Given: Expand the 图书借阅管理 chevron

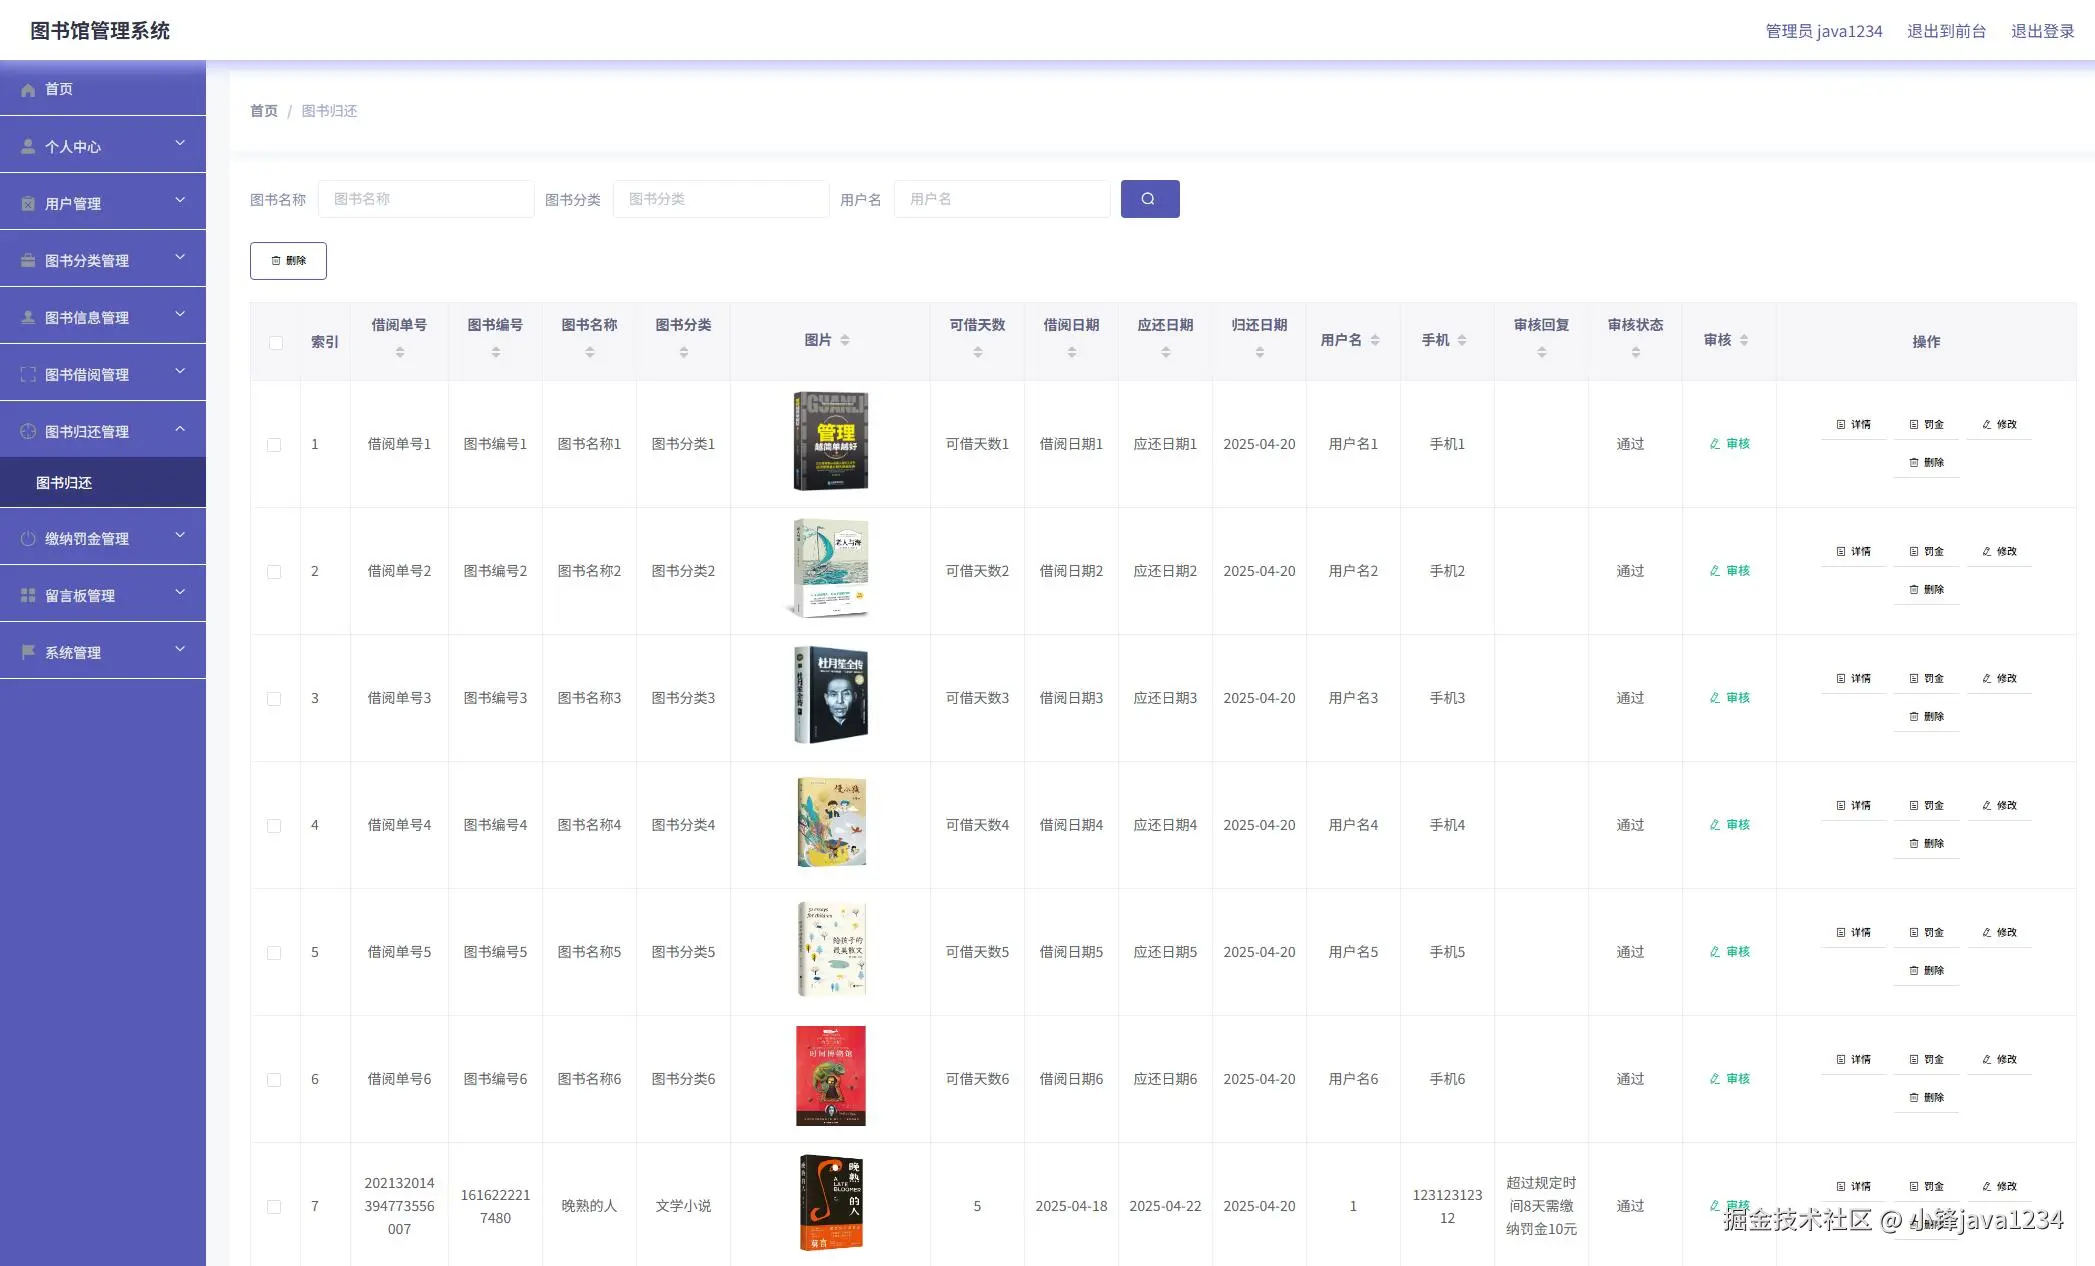Looking at the screenshot, I should pyautogui.click(x=180, y=372).
